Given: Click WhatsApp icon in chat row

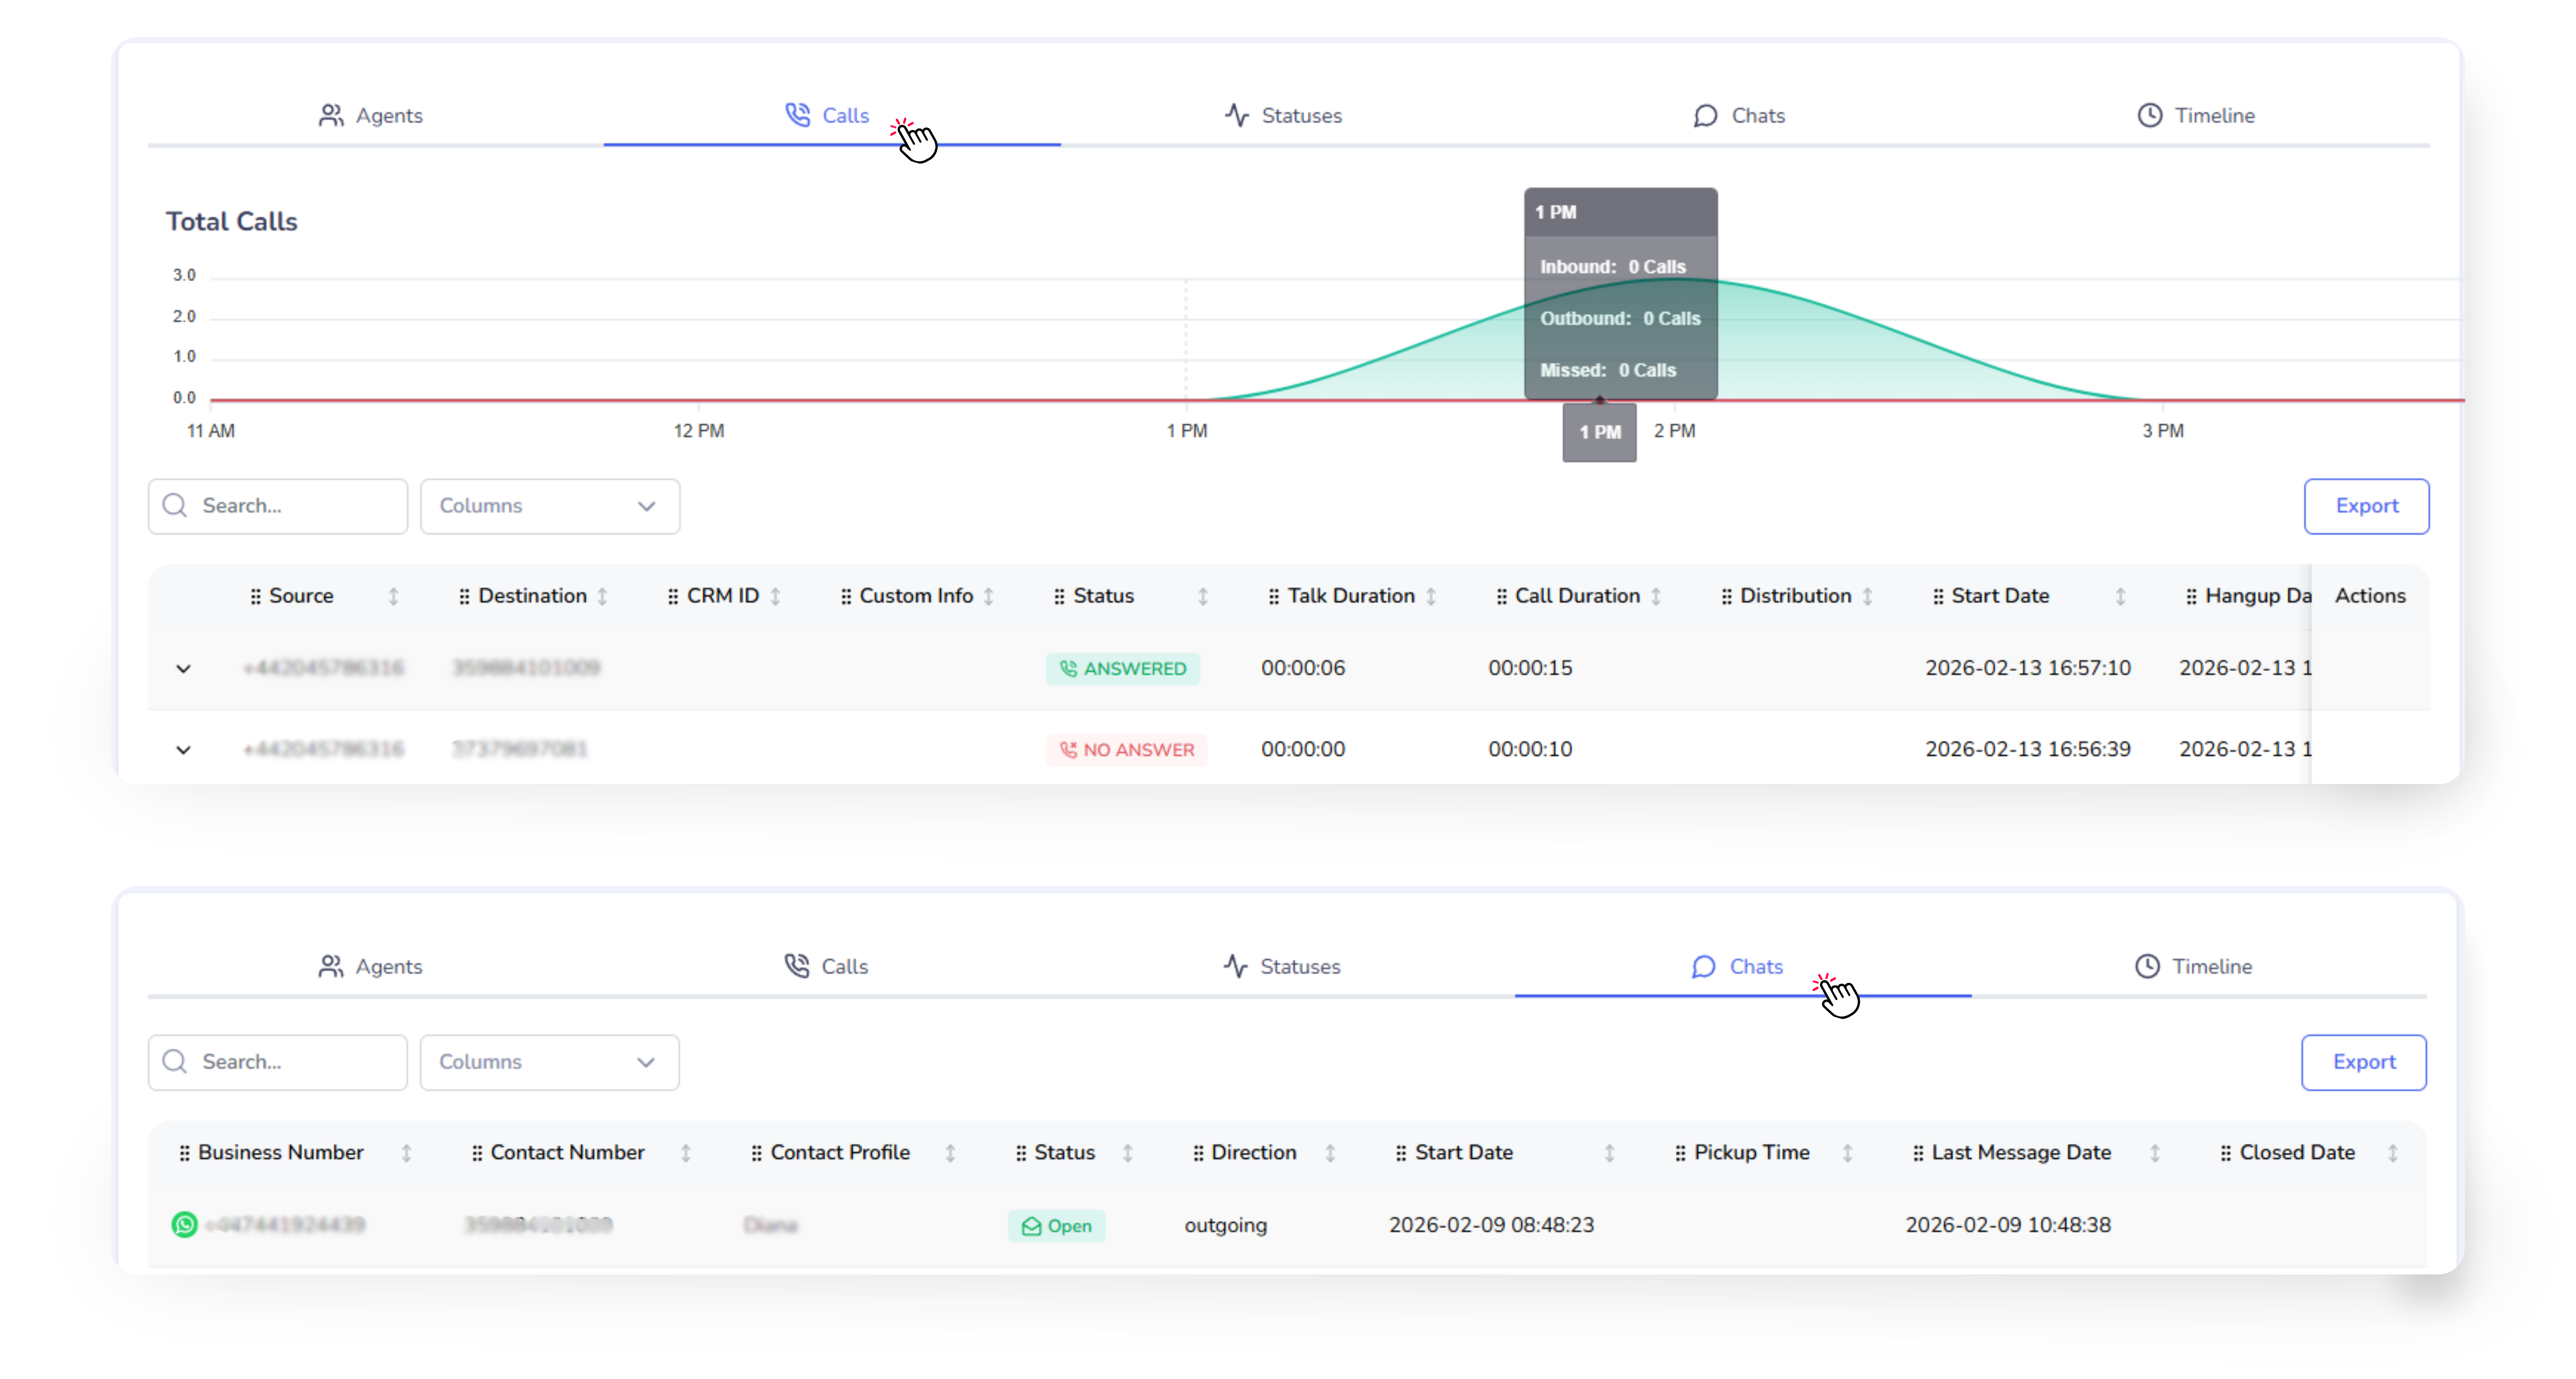Looking at the screenshot, I should pyautogui.click(x=184, y=1224).
